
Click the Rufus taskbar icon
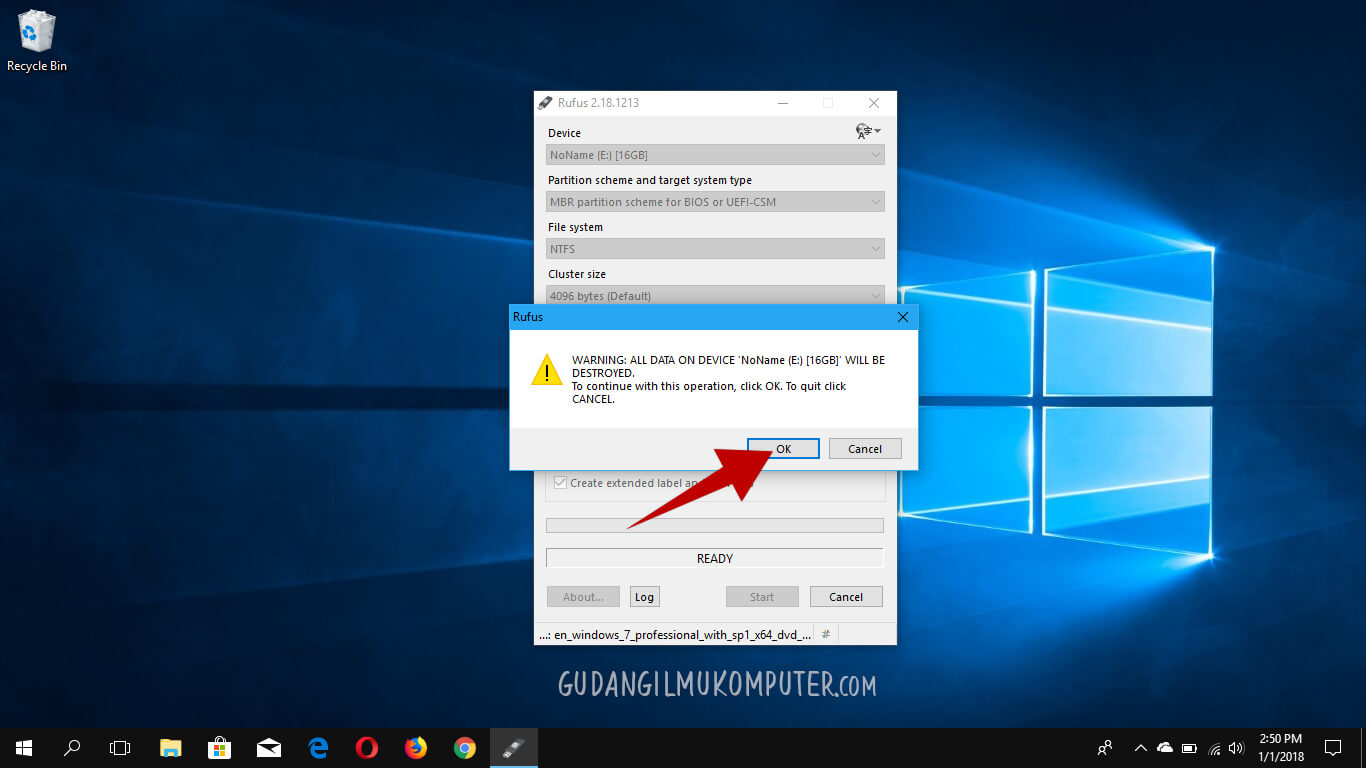coord(514,747)
